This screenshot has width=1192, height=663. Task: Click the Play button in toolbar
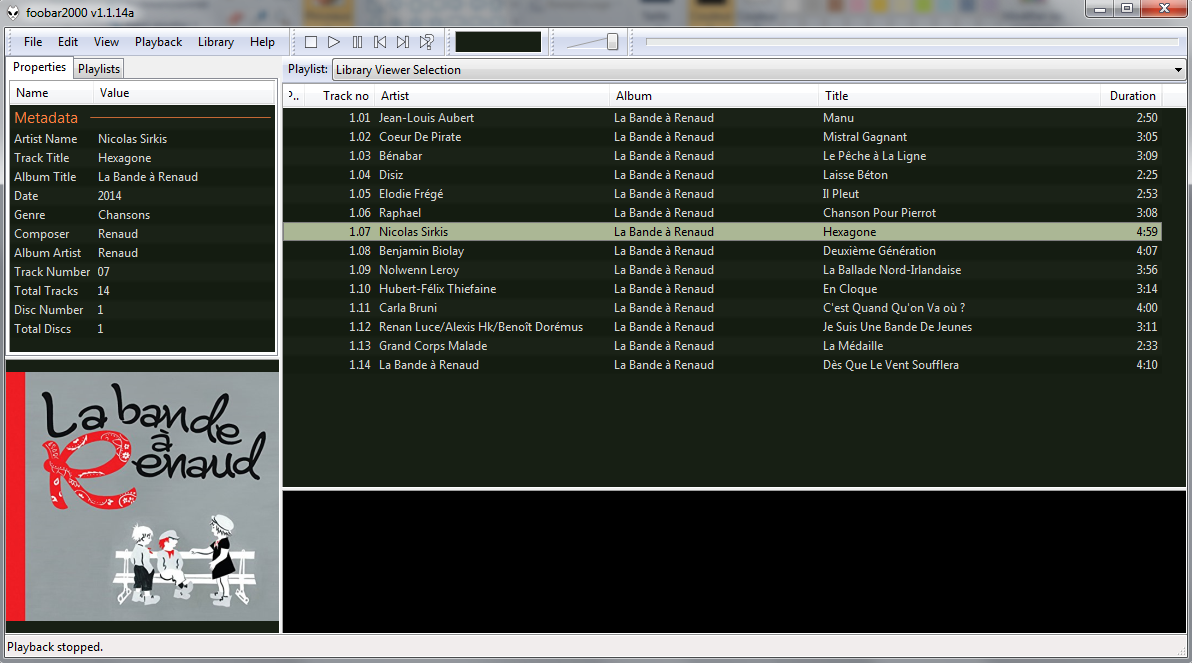[334, 42]
